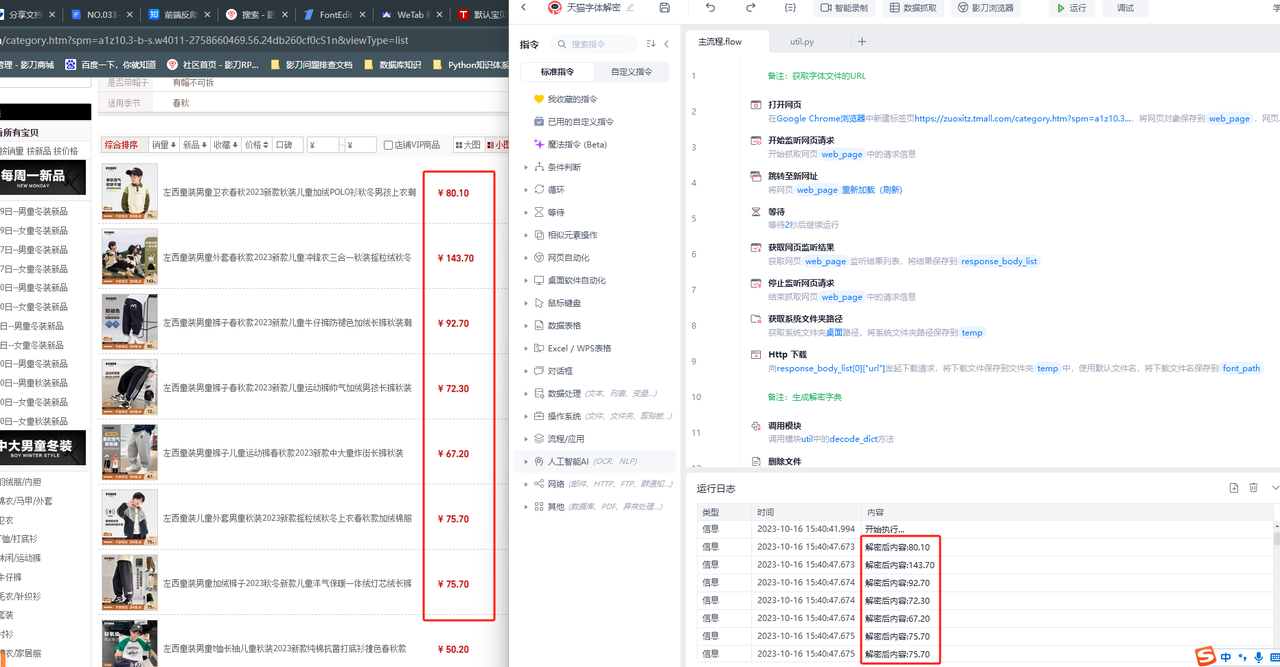Screen dimensions: 1280x667
Task: Click the 智能录制 button
Action: click(x=844, y=7)
